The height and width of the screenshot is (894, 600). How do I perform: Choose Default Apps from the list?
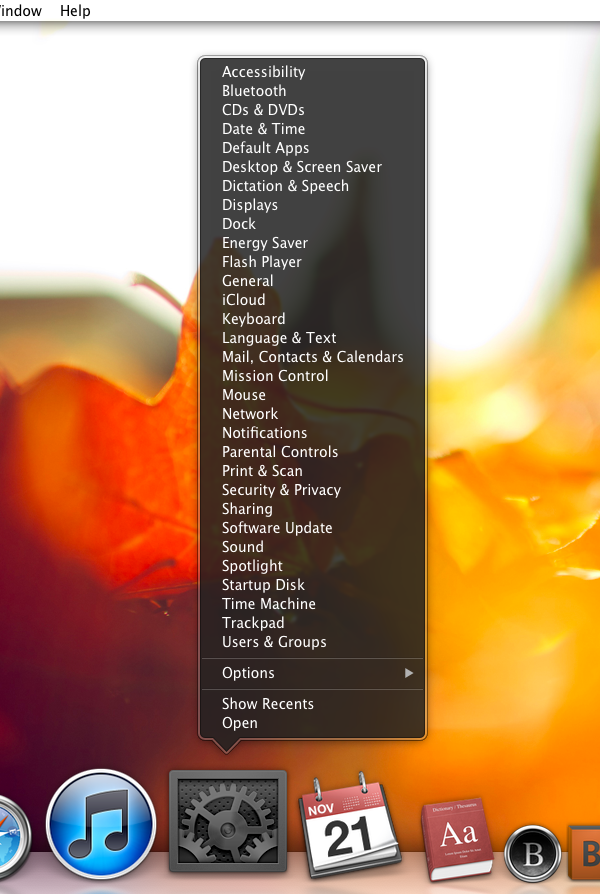pos(265,148)
